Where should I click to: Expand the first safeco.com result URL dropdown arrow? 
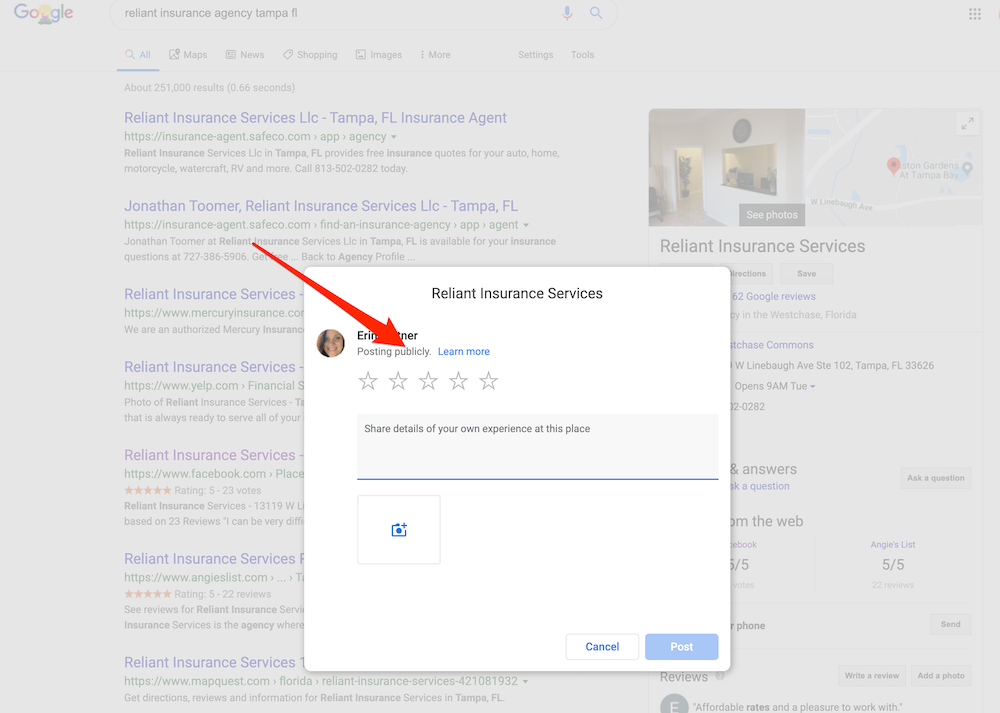point(393,137)
